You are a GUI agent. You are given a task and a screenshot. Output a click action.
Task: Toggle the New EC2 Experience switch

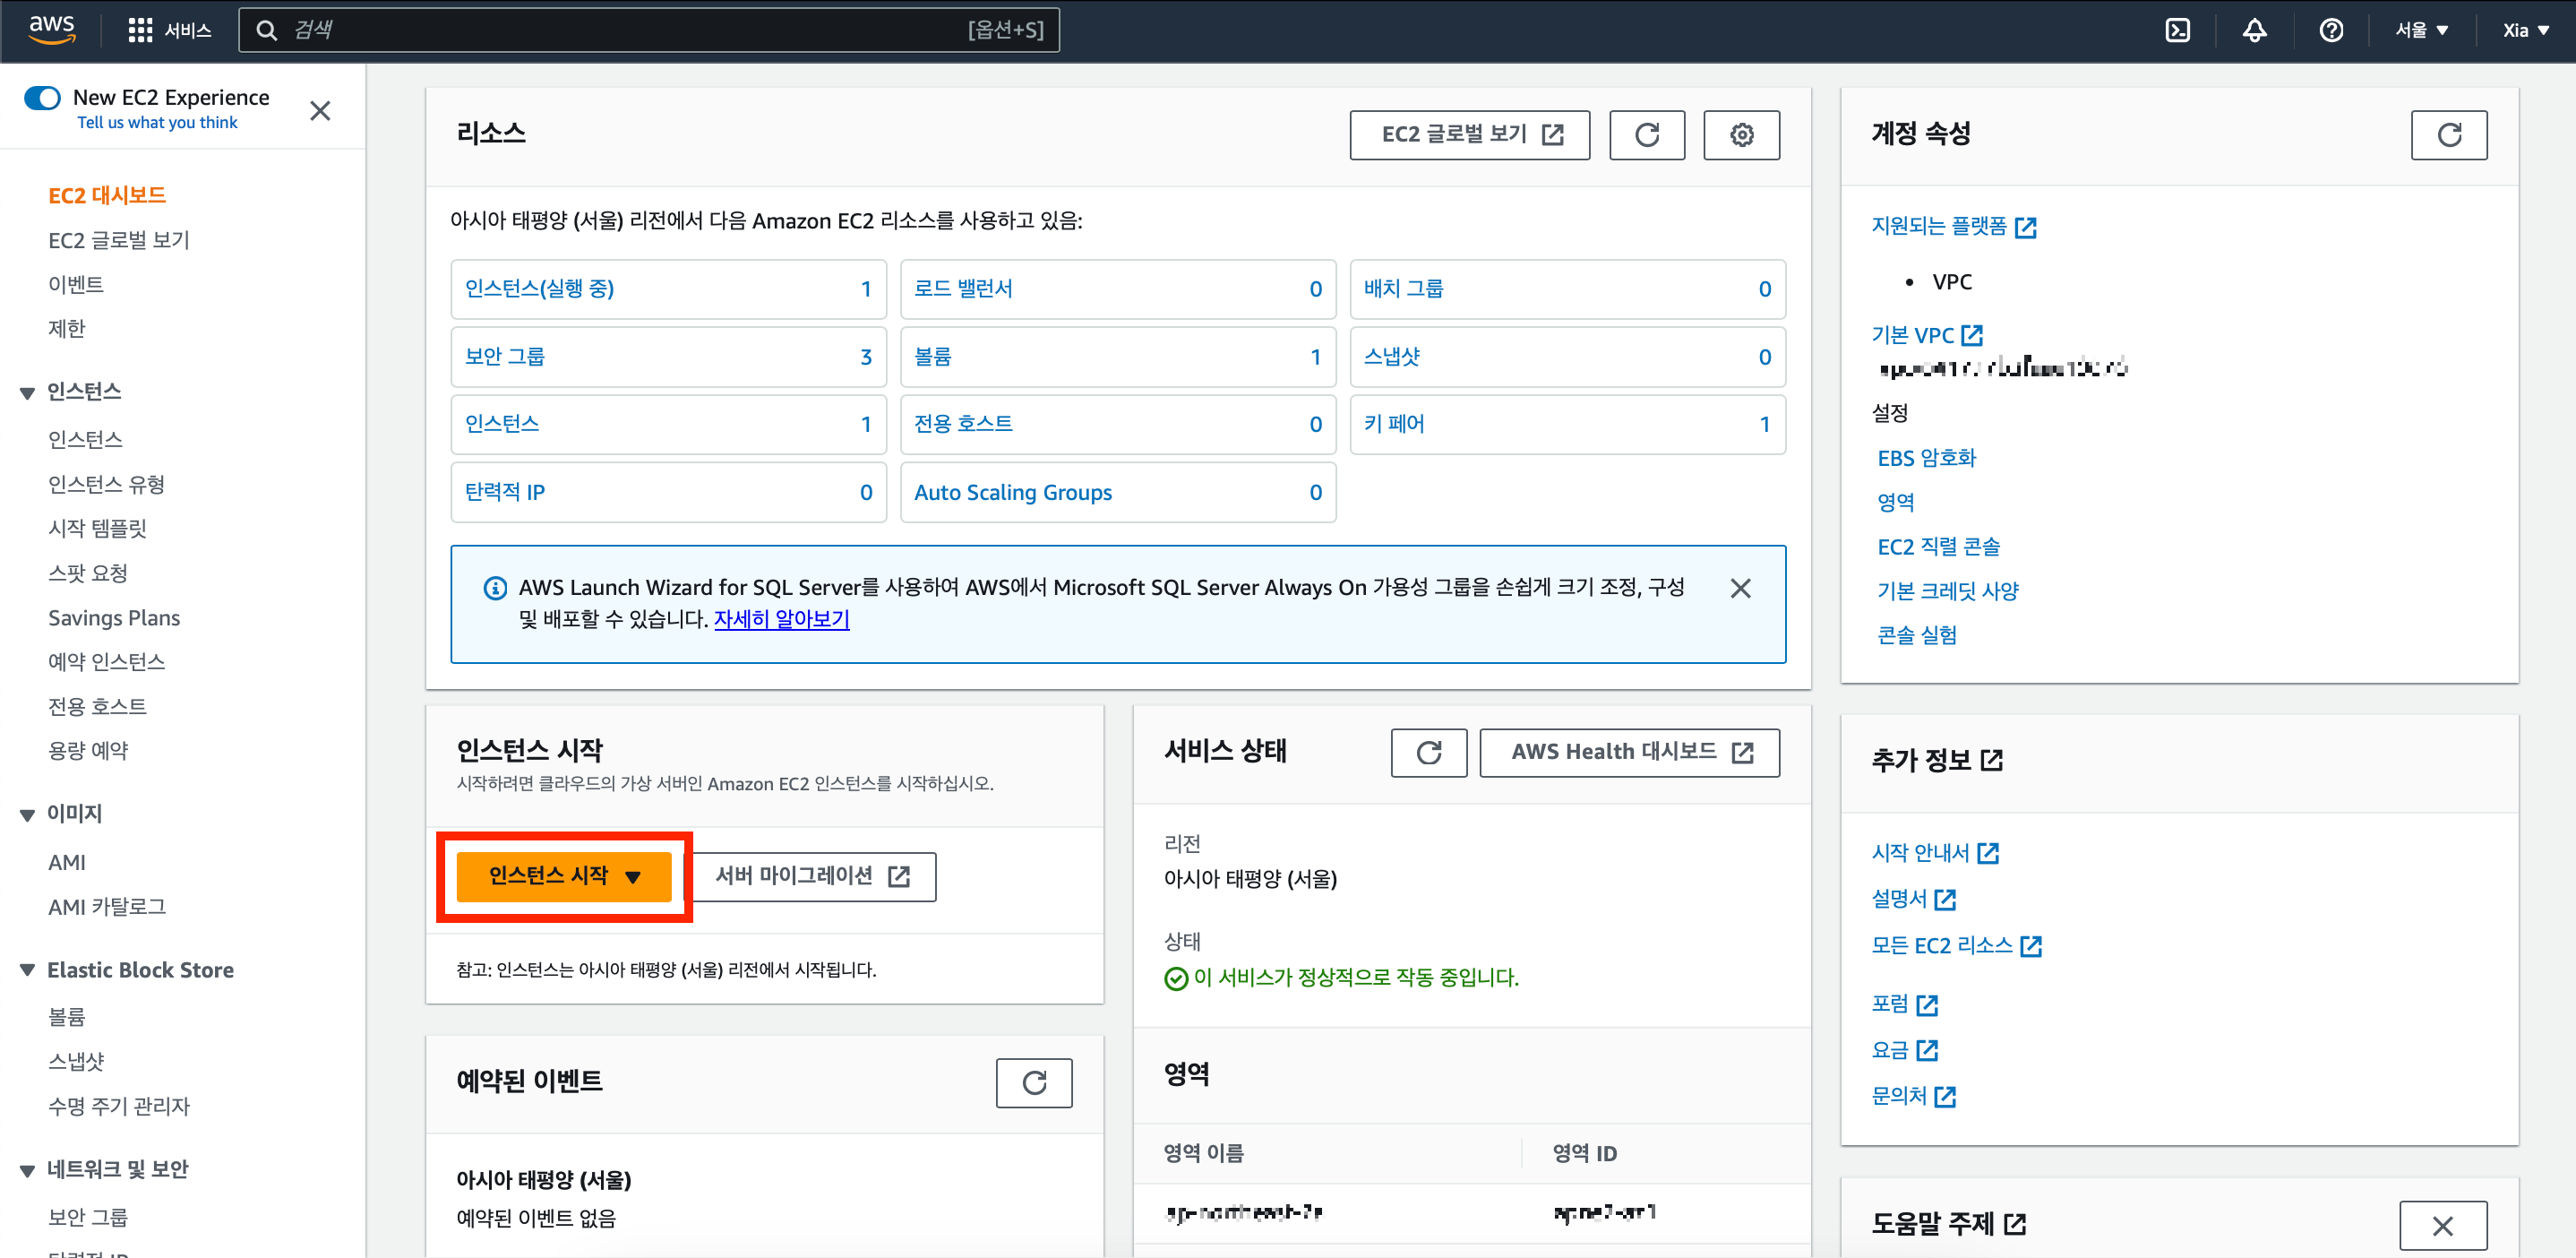(x=42, y=97)
